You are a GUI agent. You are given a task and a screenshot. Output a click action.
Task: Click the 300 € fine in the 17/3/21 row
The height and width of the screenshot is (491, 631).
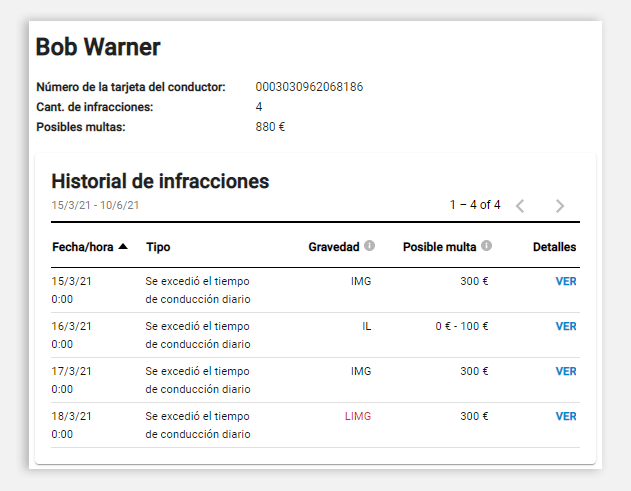[474, 371]
